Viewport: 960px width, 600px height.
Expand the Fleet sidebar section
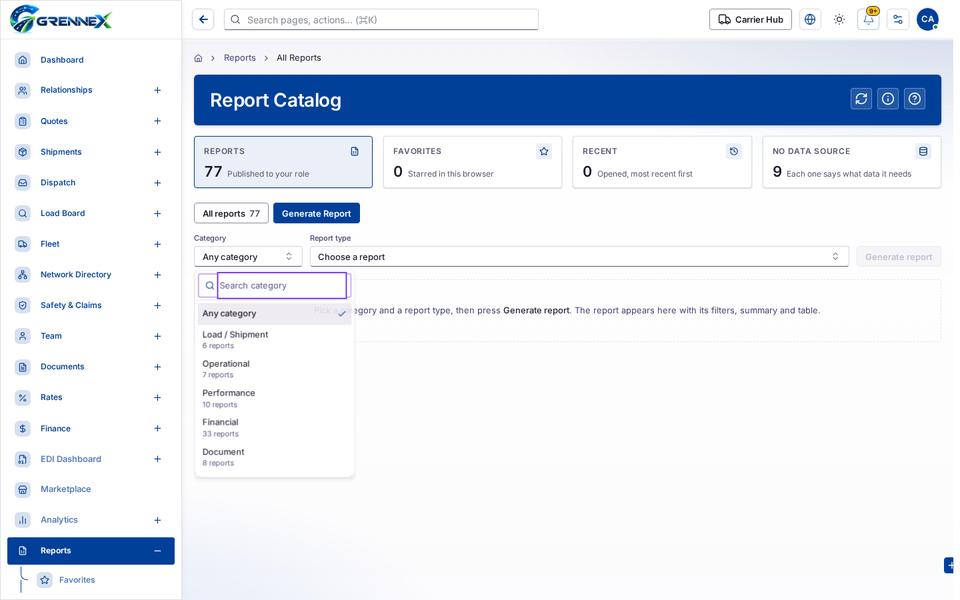pos(157,244)
